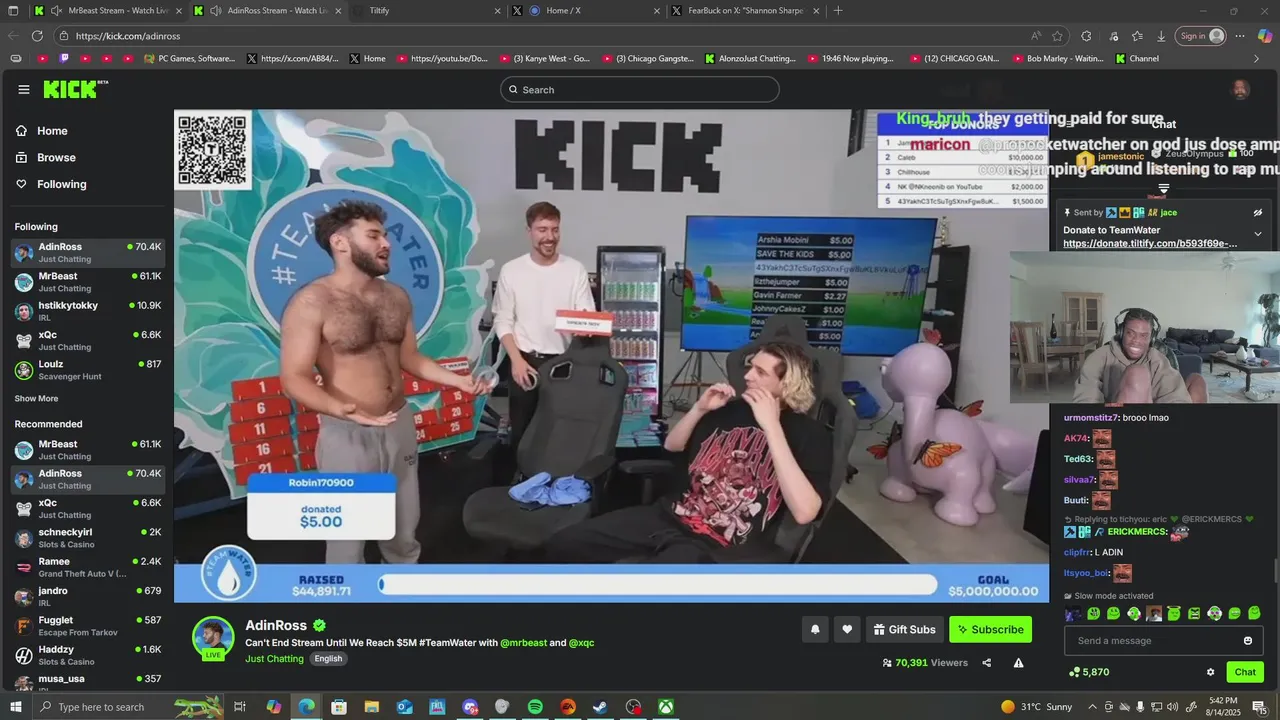
Task: Hide the pinned message
Action: (x=1258, y=213)
